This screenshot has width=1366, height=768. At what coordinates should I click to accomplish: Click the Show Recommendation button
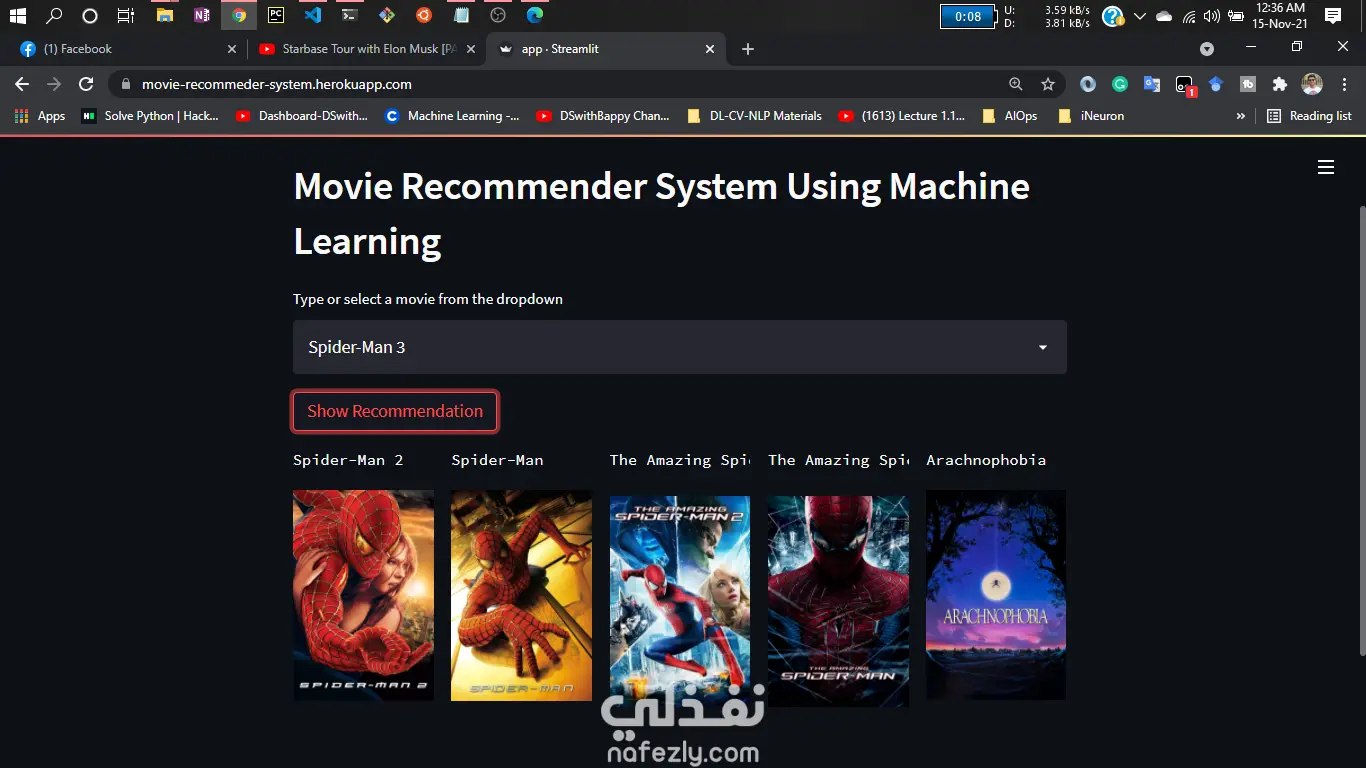pos(395,411)
